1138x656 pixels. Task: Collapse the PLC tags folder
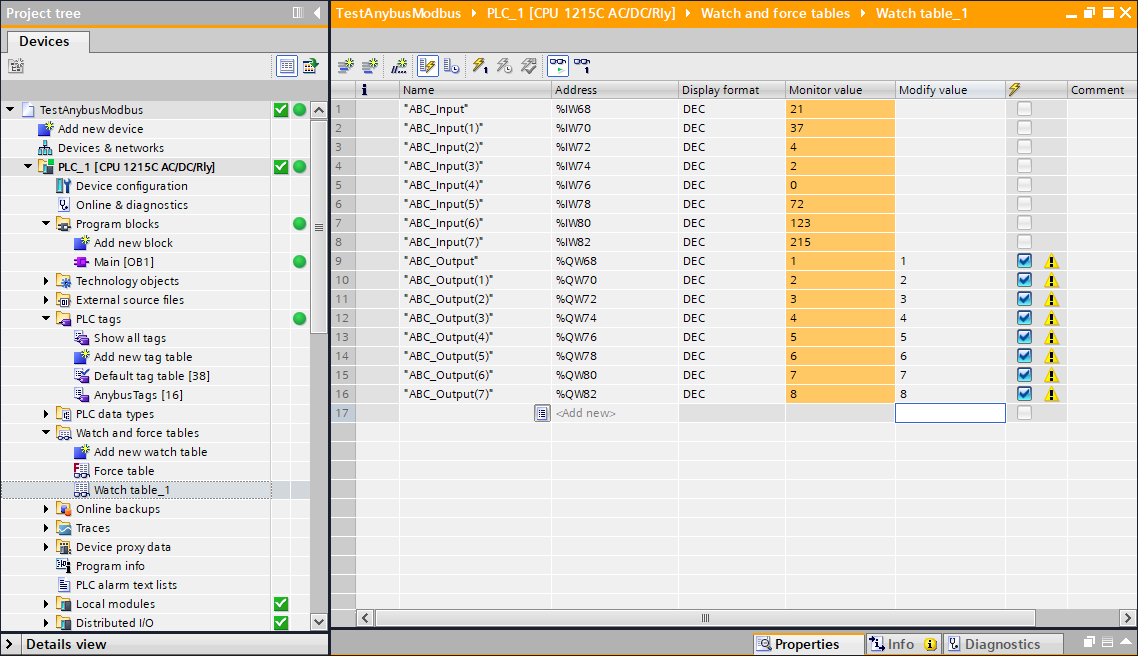(x=46, y=319)
